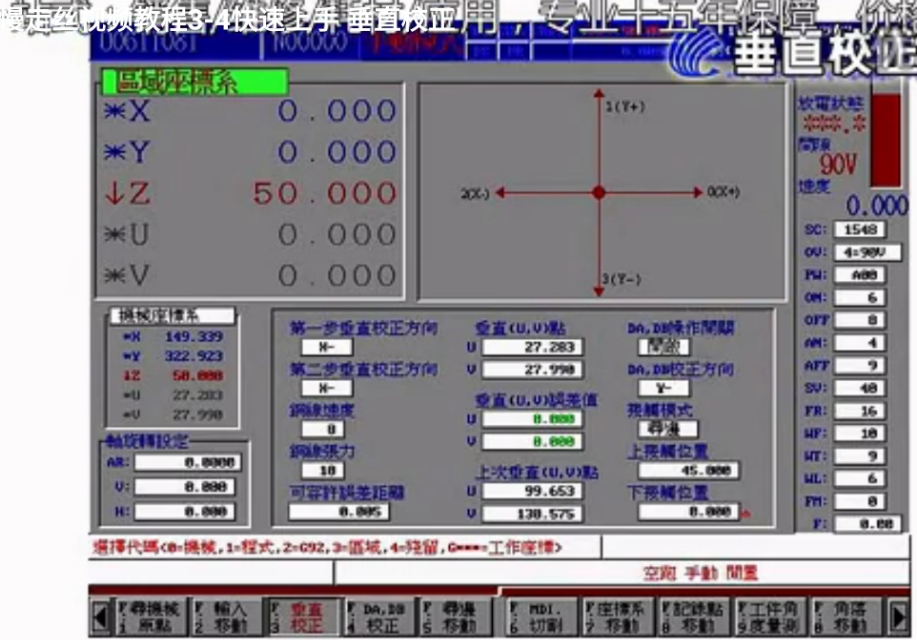Adjust the OV voltage value field
The width and height of the screenshot is (917, 640).
tap(866, 251)
